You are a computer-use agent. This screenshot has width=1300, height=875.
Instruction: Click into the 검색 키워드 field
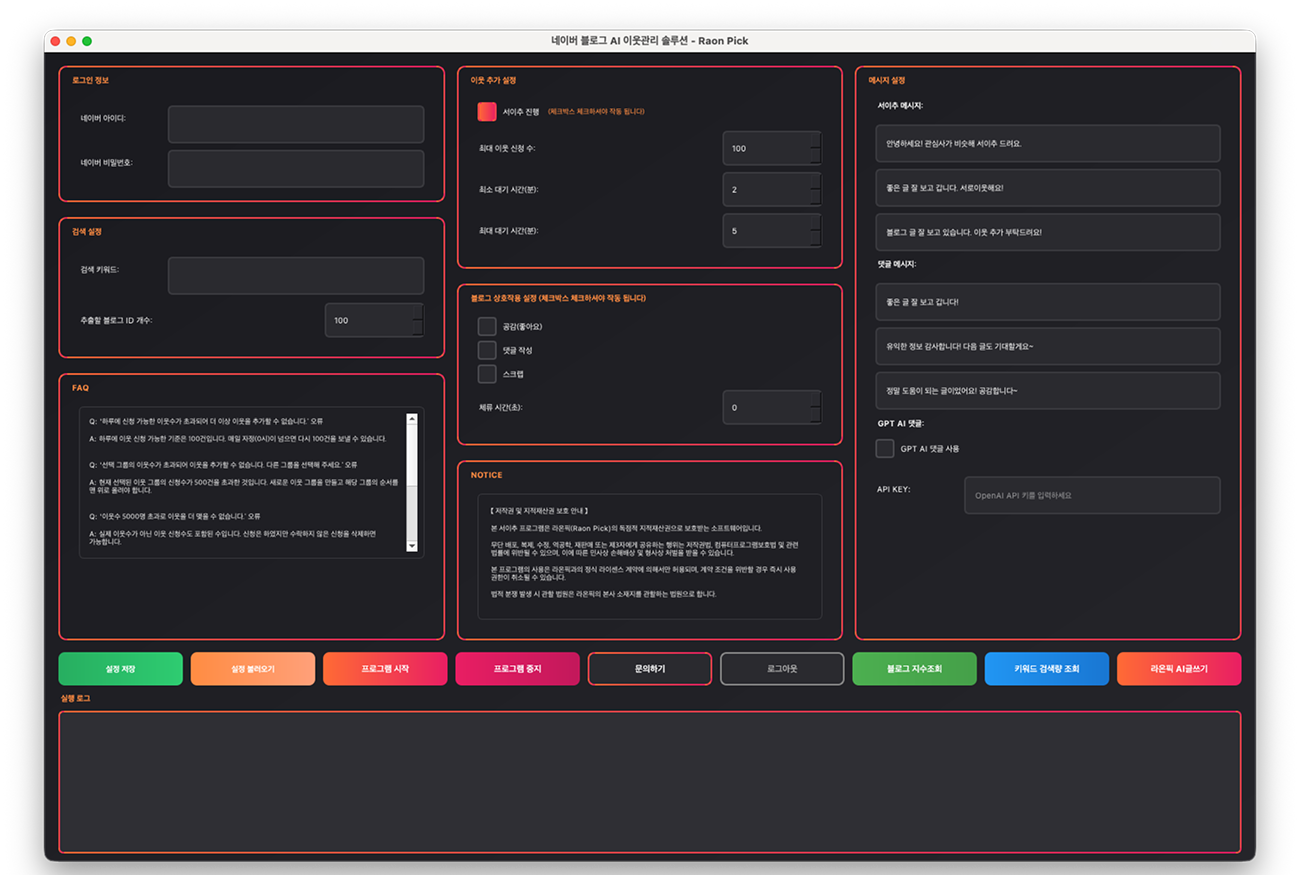pyautogui.click(x=296, y=276)
